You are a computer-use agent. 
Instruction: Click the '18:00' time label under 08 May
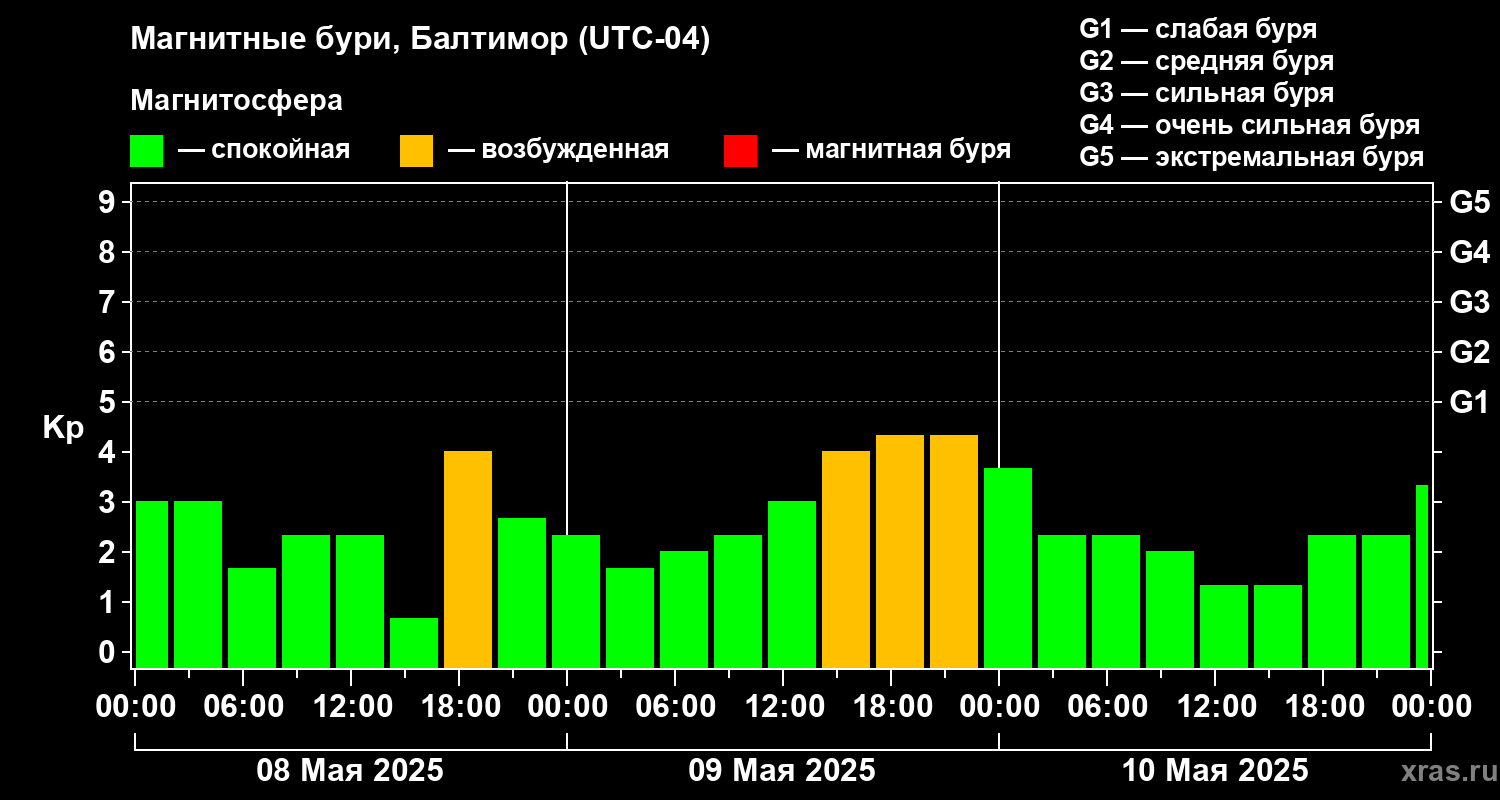click(461, 707)
